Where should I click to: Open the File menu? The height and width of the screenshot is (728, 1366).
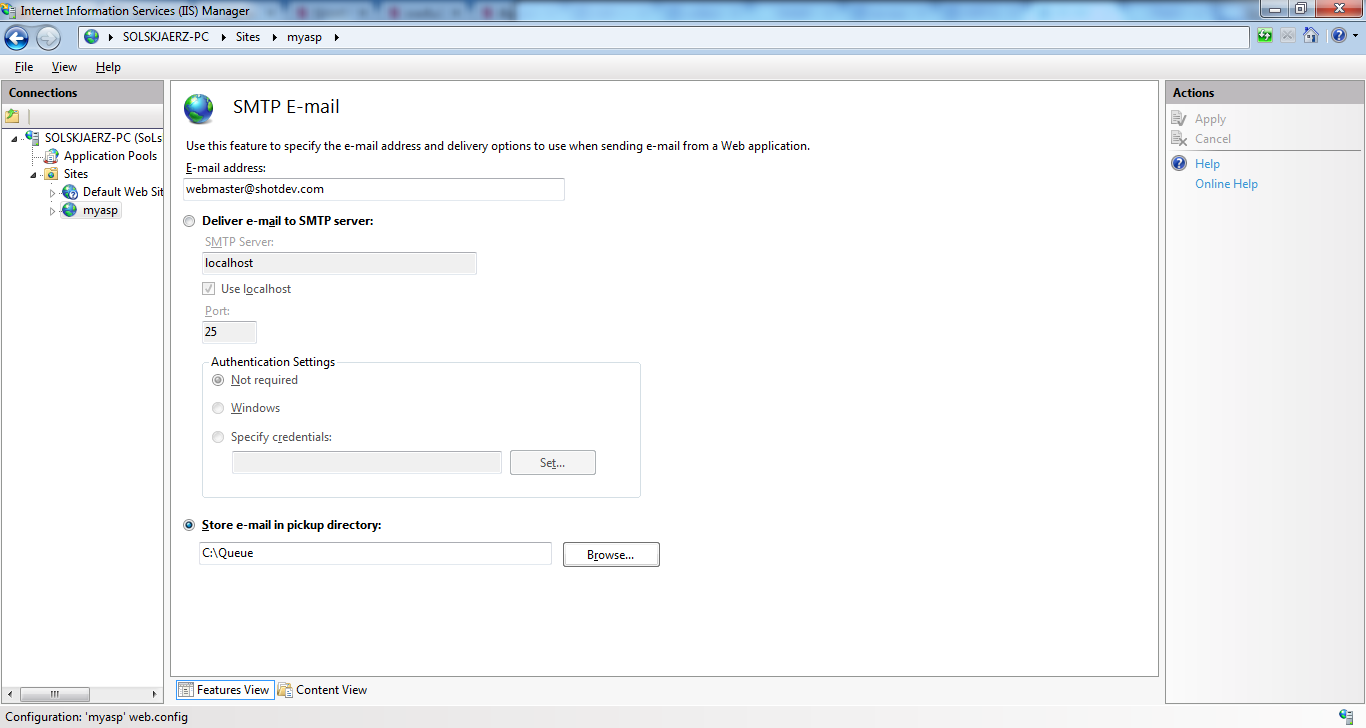(24, 67)
